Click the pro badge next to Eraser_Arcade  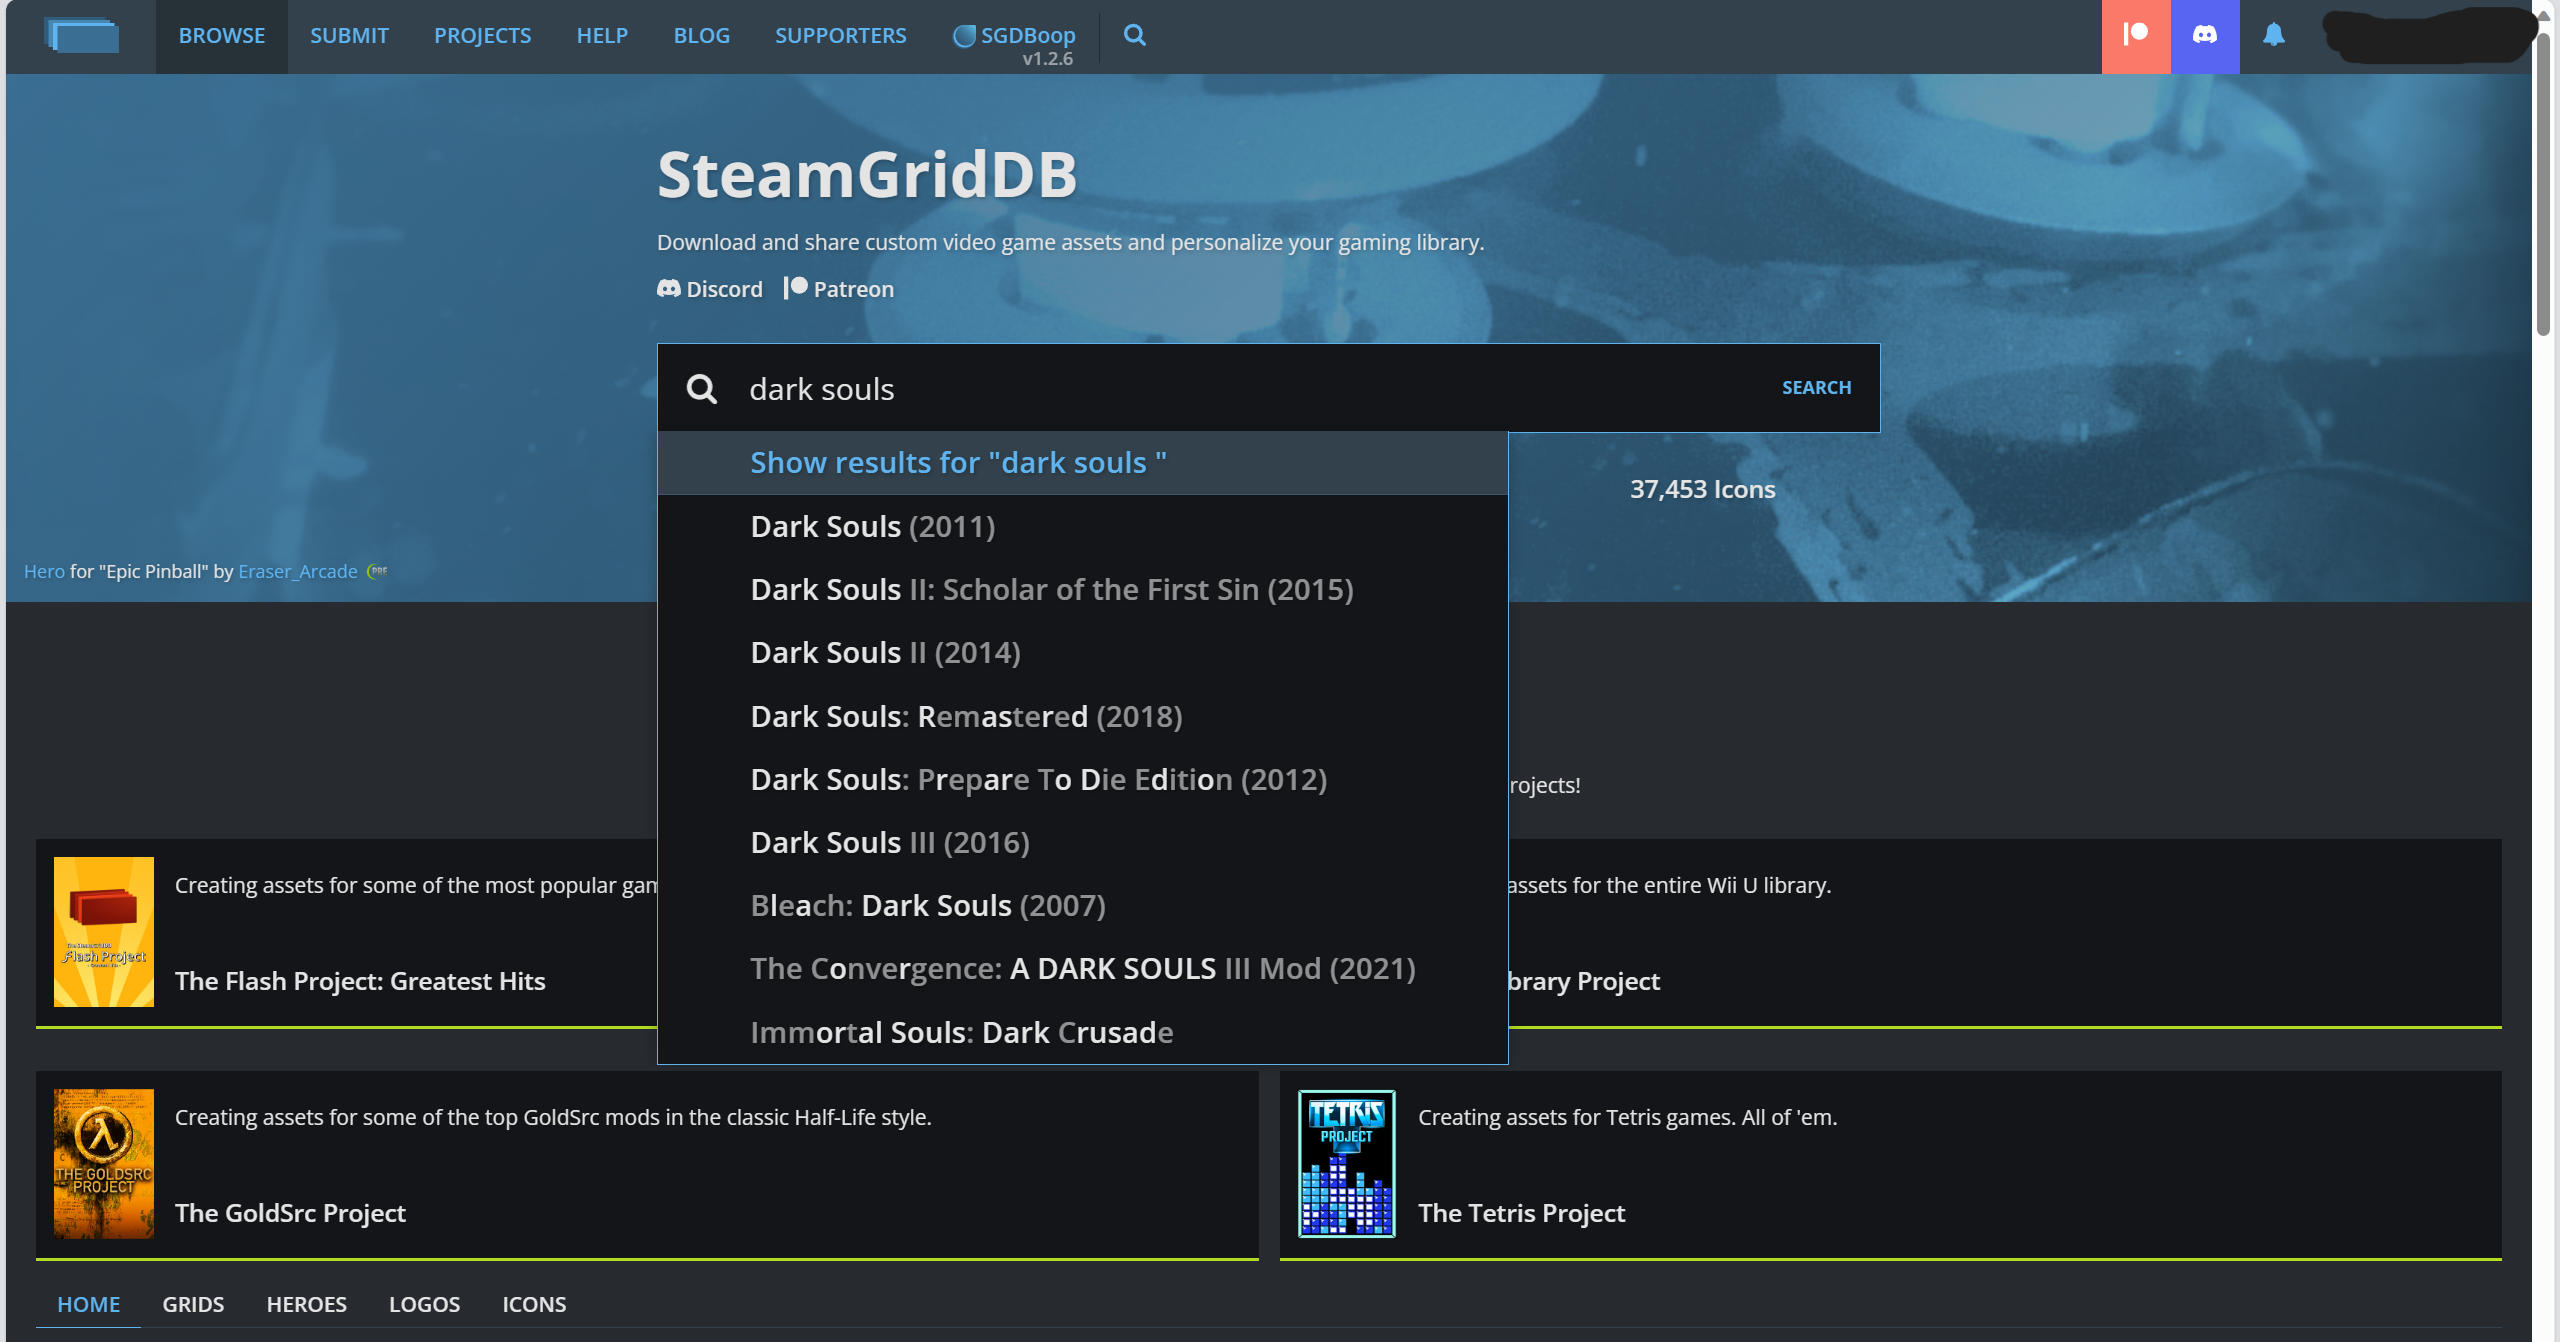point(377,571)
